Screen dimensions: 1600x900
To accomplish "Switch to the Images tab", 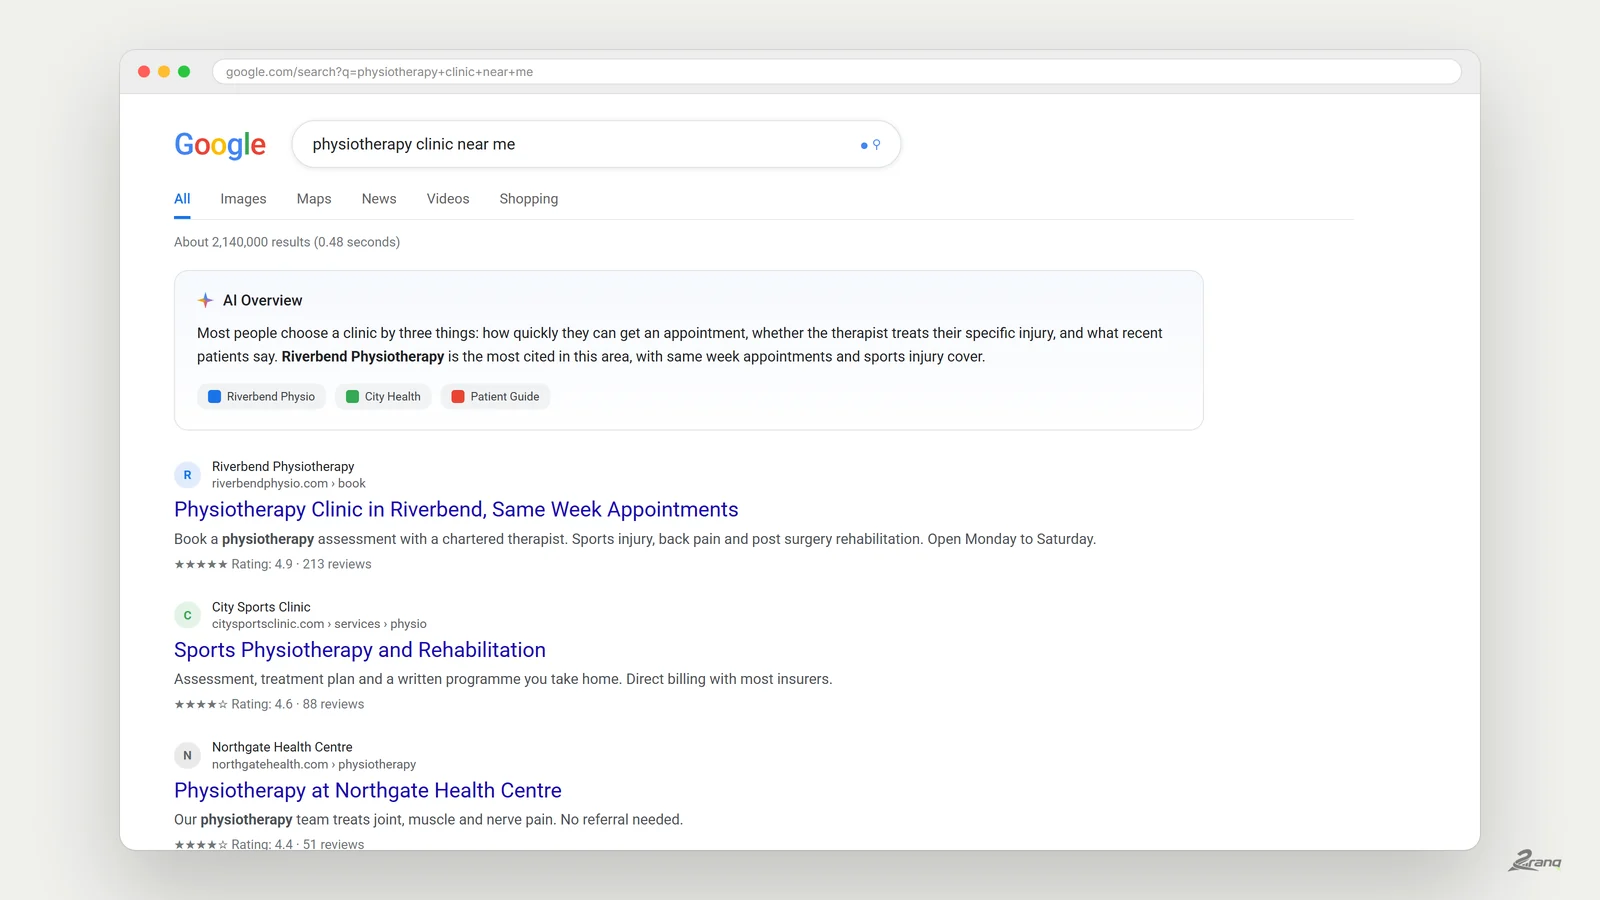I will (243, 199).
